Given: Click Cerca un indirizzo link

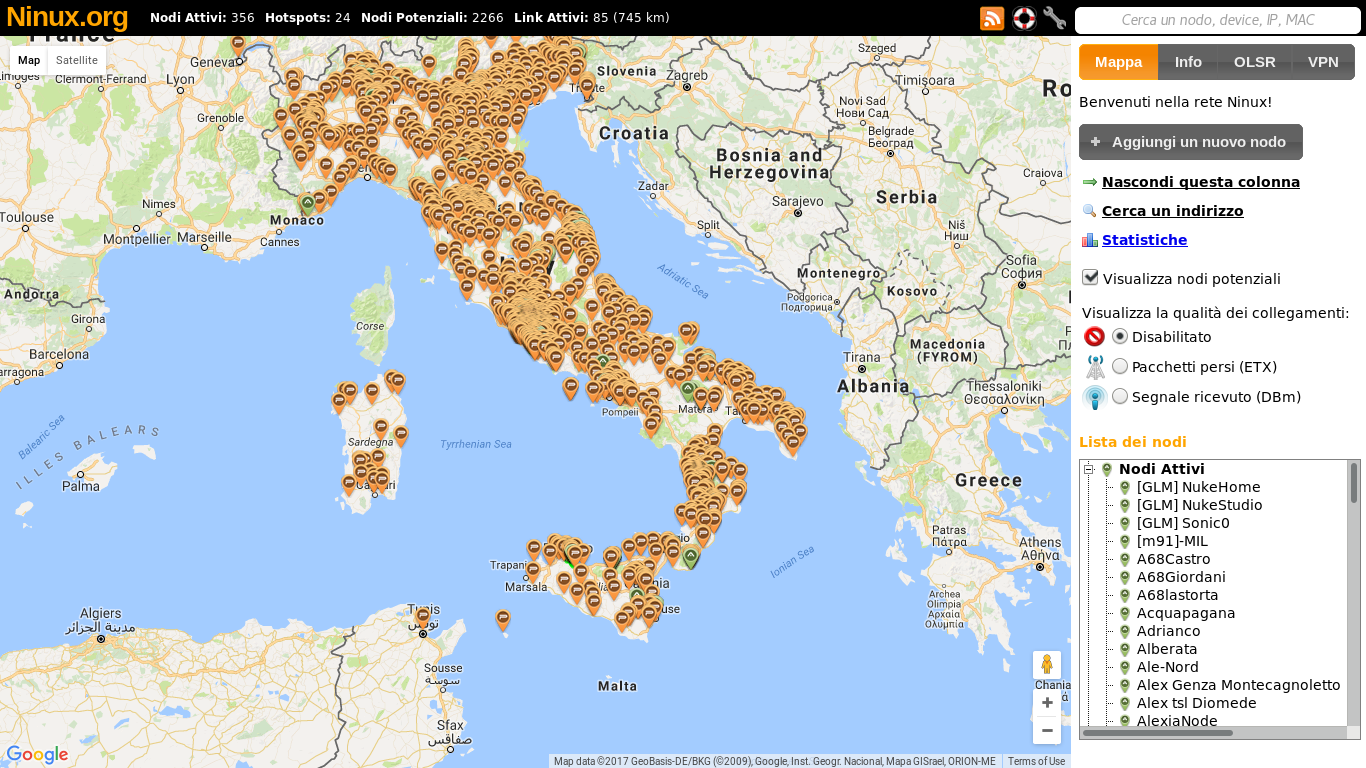Looking at the screenshot, I should (x=1173, y=211).
